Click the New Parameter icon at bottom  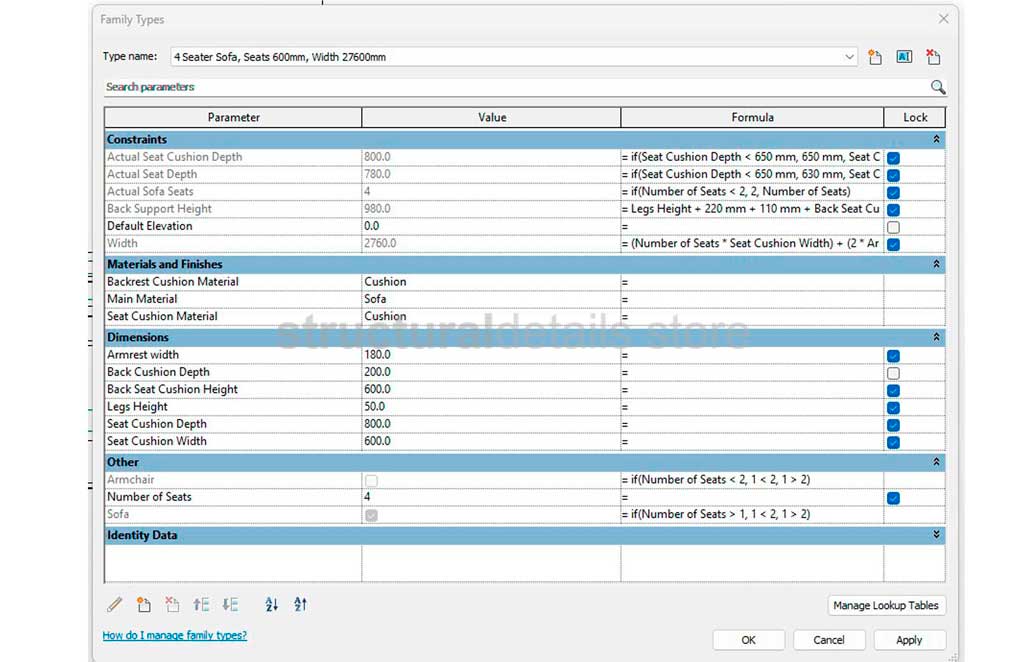[x=144, y=604]
